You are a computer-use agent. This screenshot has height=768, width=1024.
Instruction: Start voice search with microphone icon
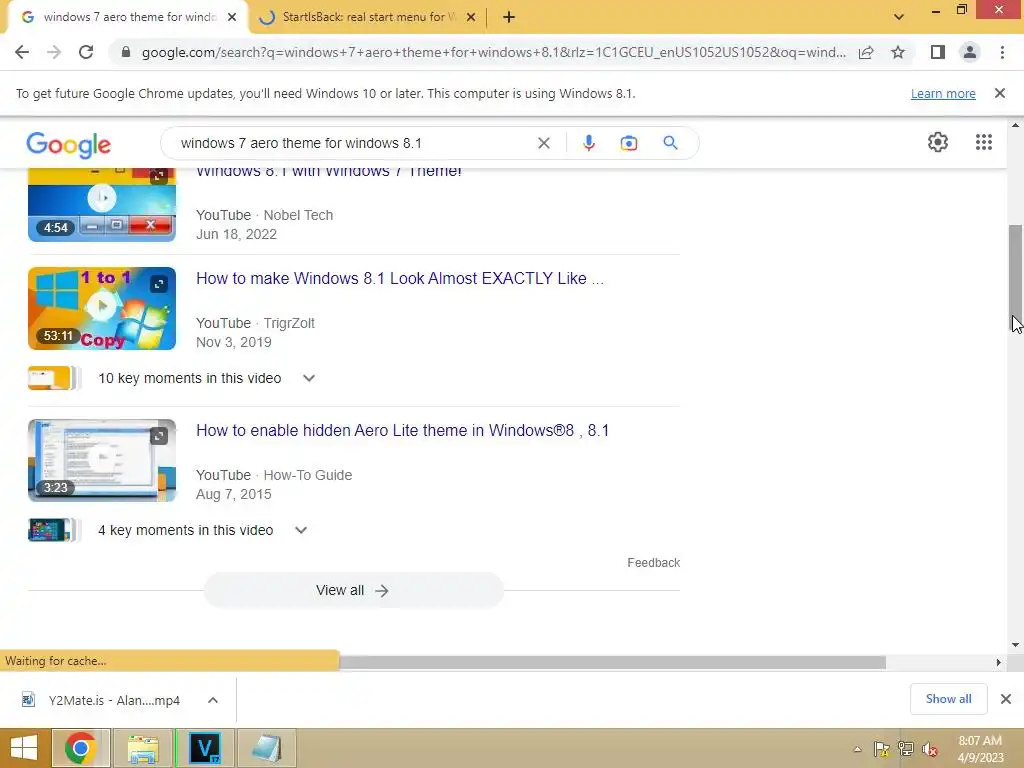pos(588,143)
